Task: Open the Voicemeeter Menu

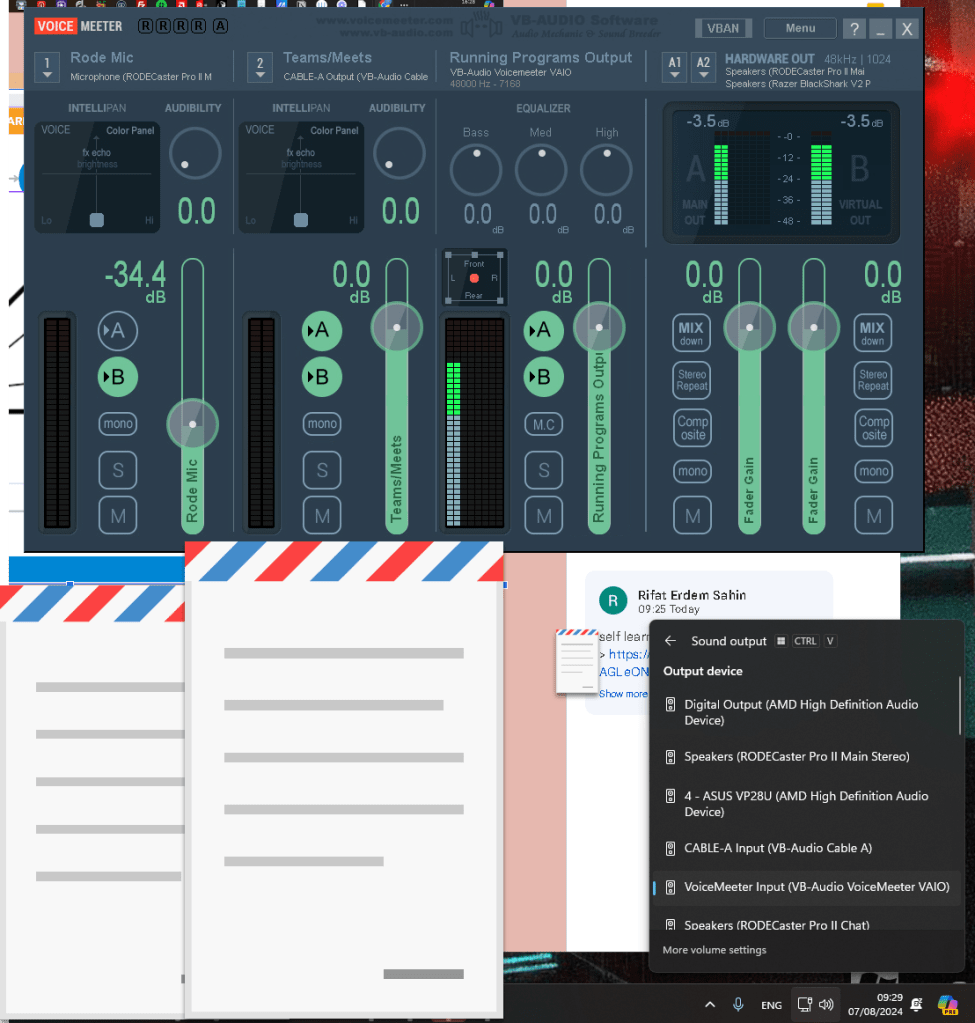Action: point(800,28)
